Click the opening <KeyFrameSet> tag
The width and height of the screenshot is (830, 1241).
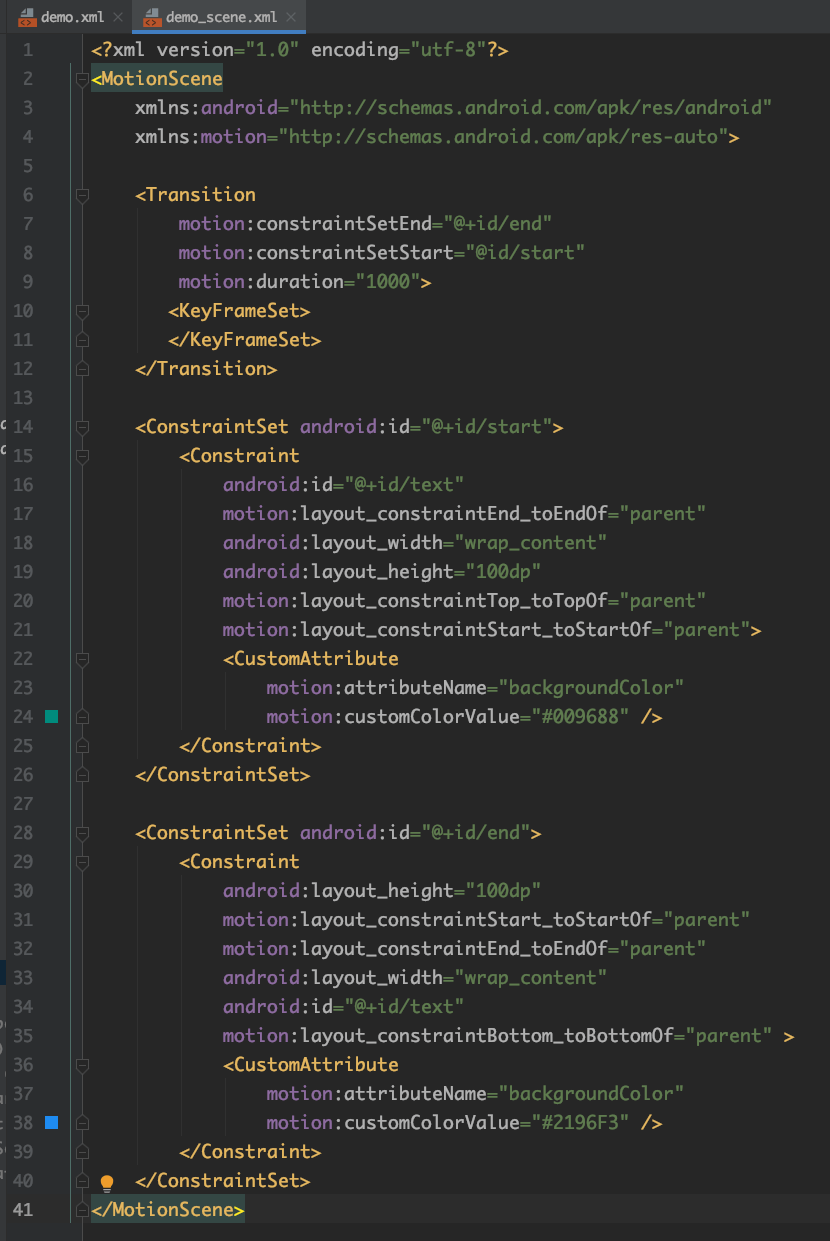[x=239, y=310]
